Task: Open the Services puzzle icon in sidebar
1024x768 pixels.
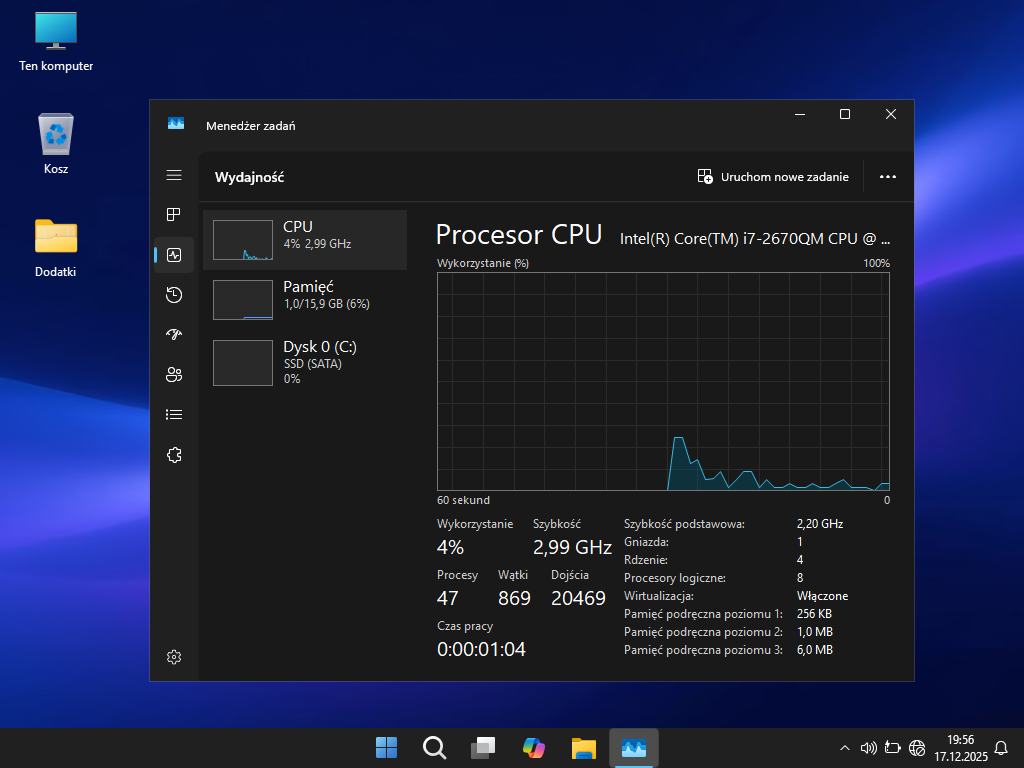Action: point(174,455)
